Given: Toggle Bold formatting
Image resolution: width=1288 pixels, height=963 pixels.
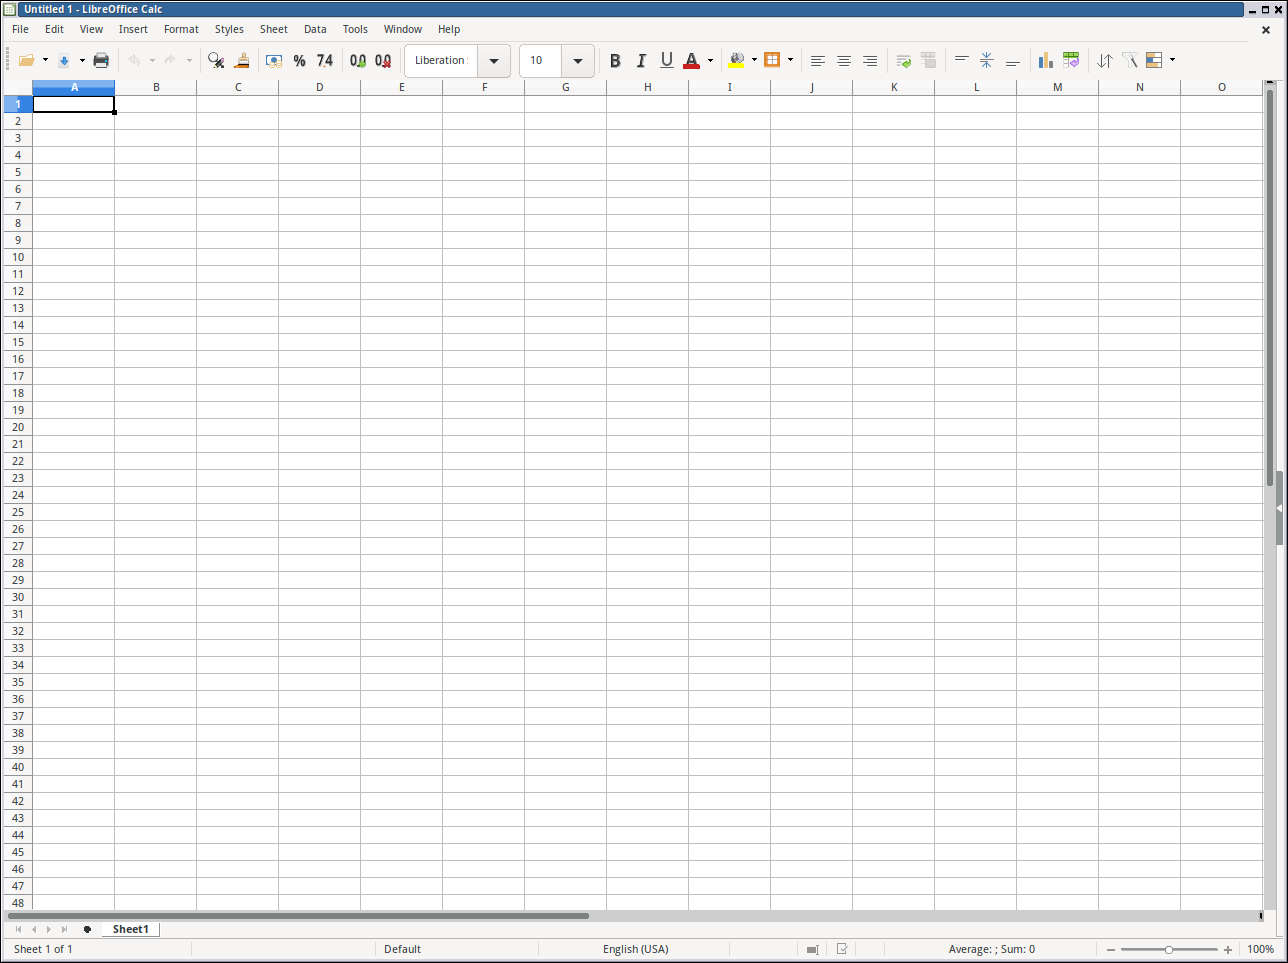Looking at the screenshot, I should pos(615,60).
